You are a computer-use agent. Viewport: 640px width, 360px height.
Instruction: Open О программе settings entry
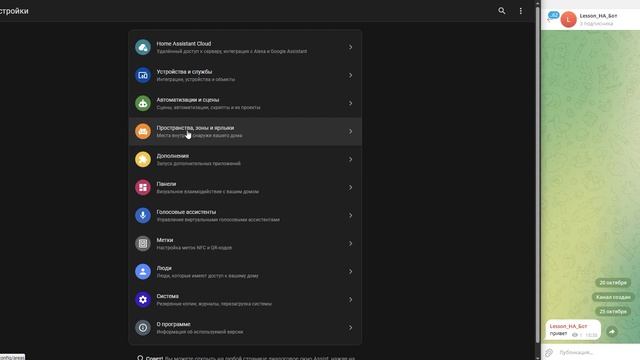click(x=245, y=328)
